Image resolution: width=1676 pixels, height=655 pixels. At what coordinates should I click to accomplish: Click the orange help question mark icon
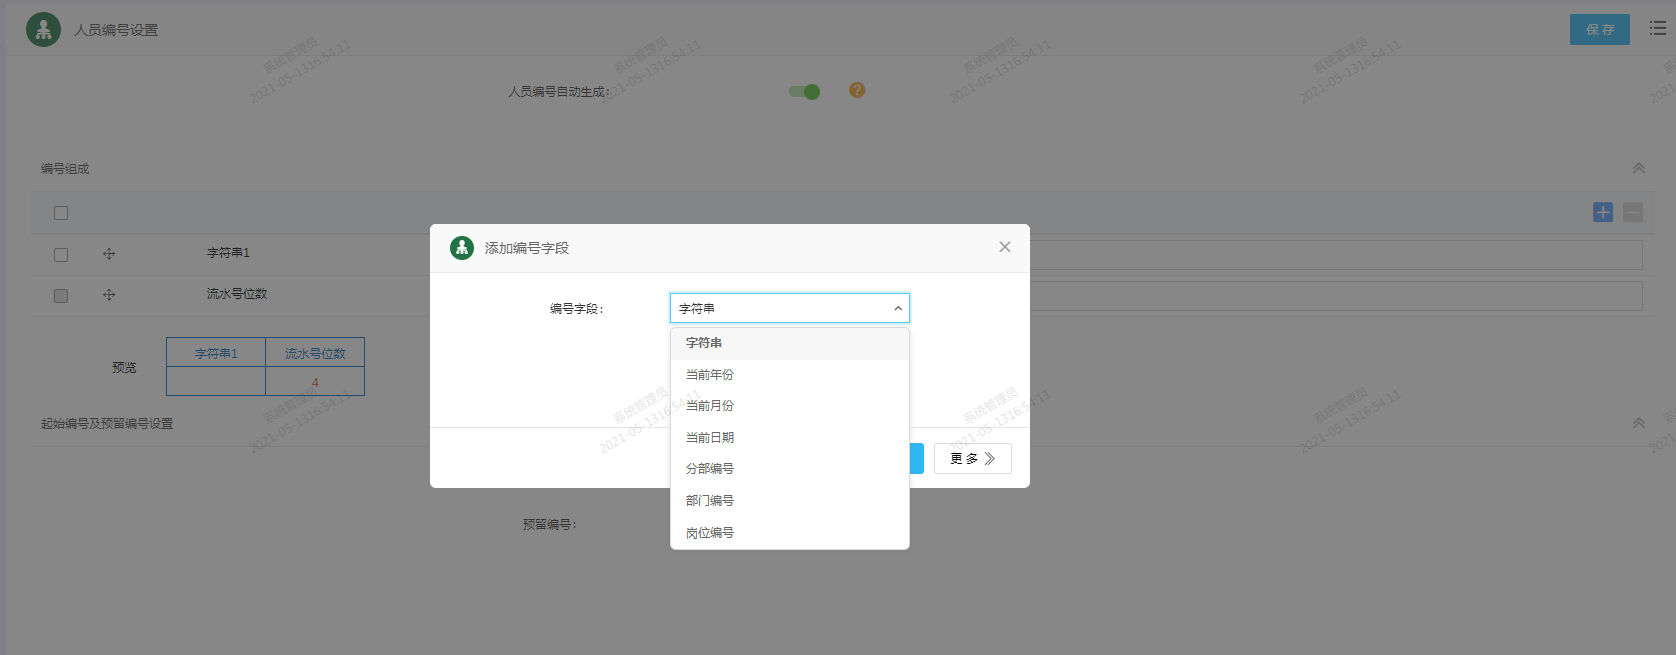[x=857, y=90]
